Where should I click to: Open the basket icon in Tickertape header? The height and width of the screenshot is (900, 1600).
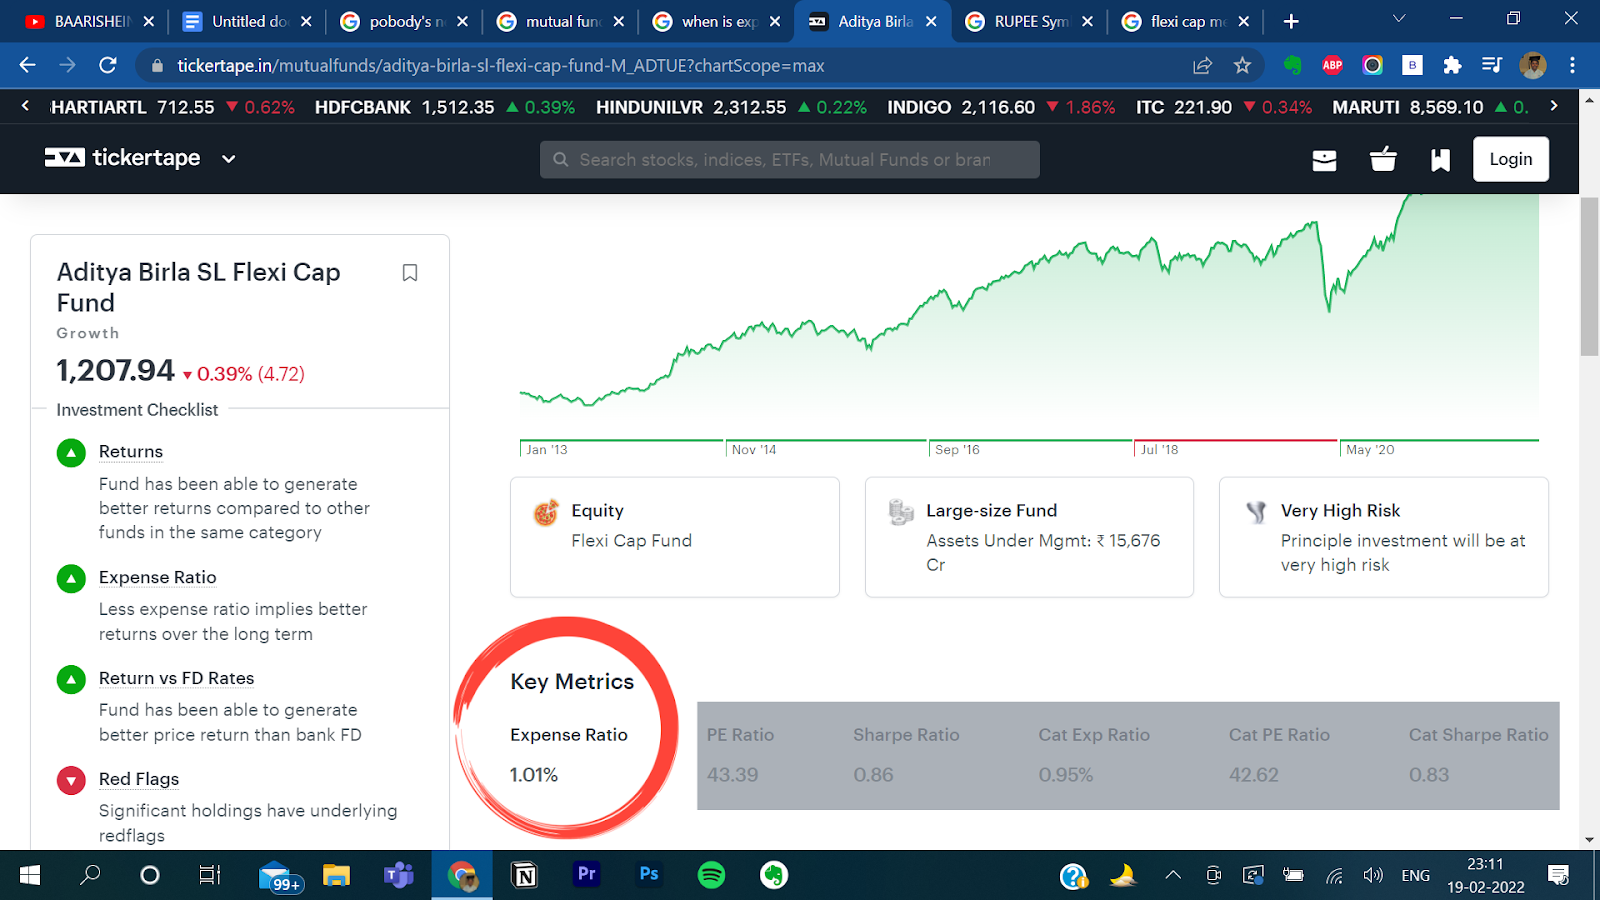[x=1383, y=159]
